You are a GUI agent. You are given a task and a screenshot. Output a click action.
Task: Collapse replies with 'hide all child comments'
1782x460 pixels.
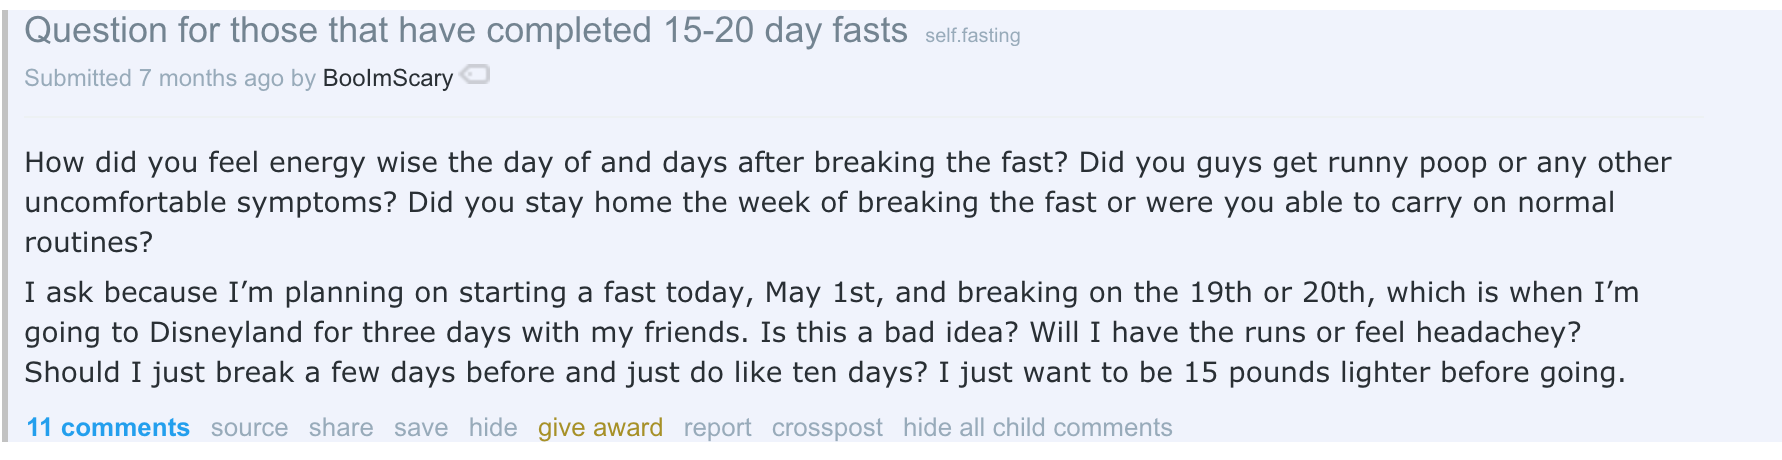pyautogui.click(x=1037, y=428)
